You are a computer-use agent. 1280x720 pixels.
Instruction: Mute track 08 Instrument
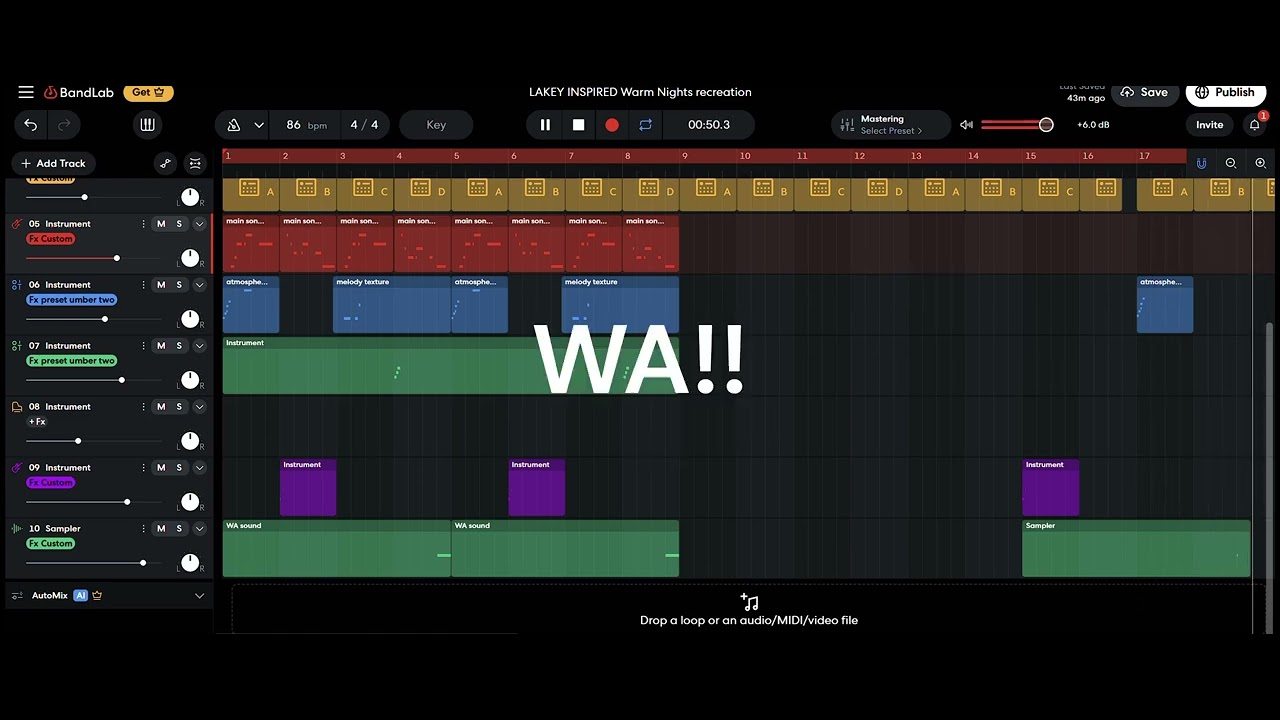tap(161, 407)
